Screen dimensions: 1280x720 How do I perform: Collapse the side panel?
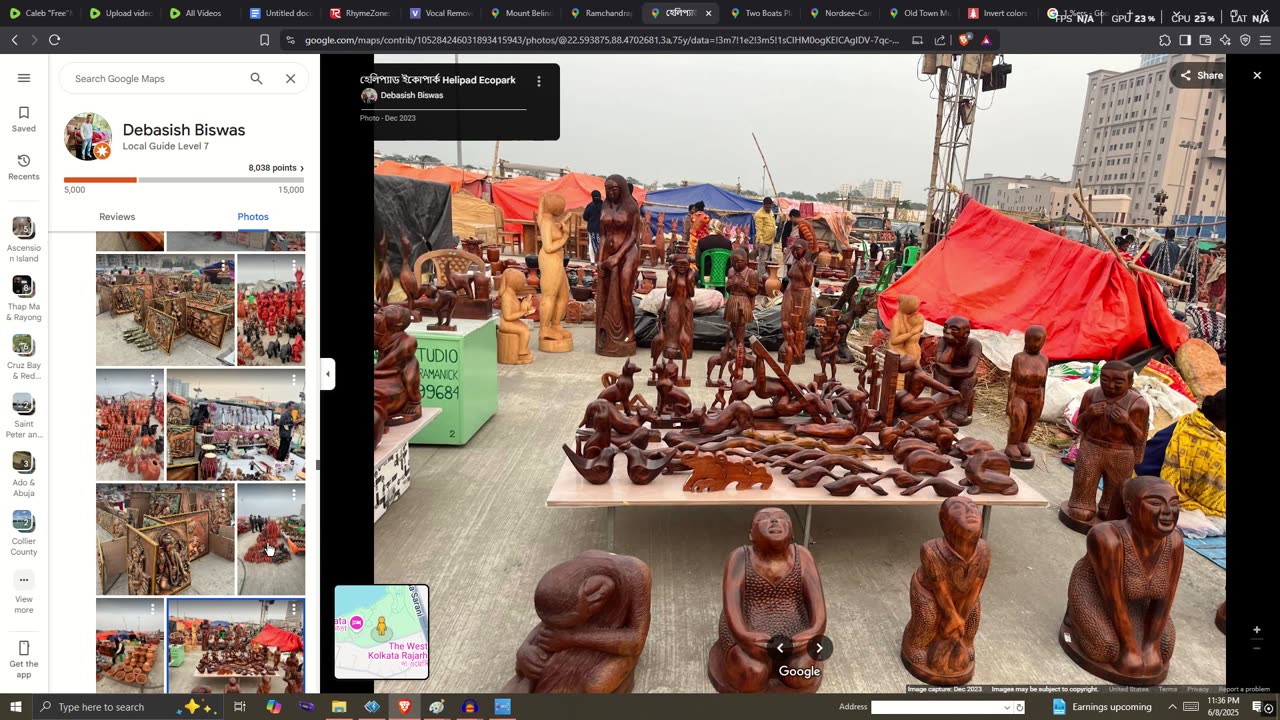(327, 374)
